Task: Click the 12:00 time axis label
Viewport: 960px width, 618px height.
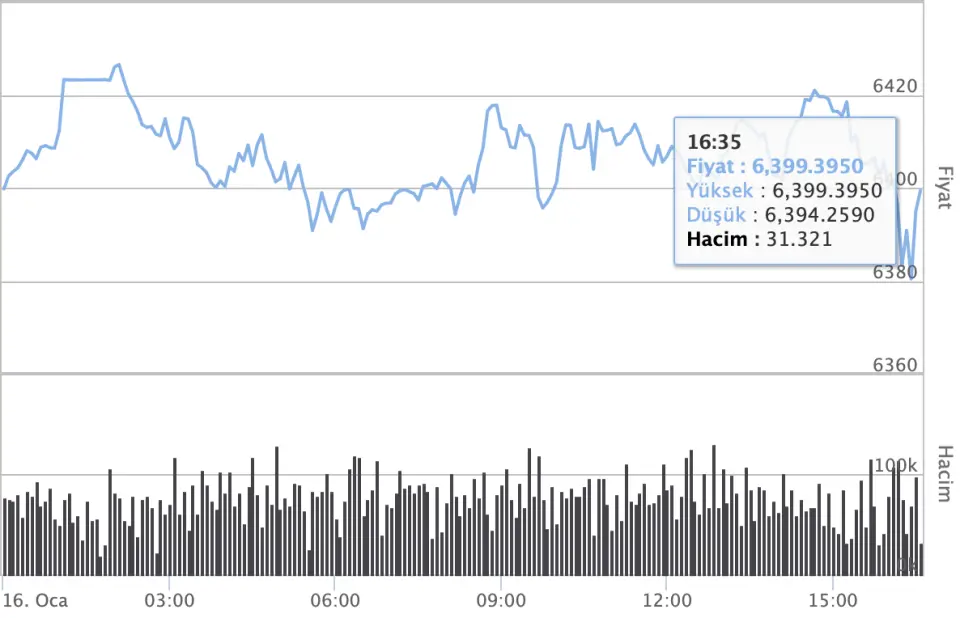Action: click(x=667, y=601)
